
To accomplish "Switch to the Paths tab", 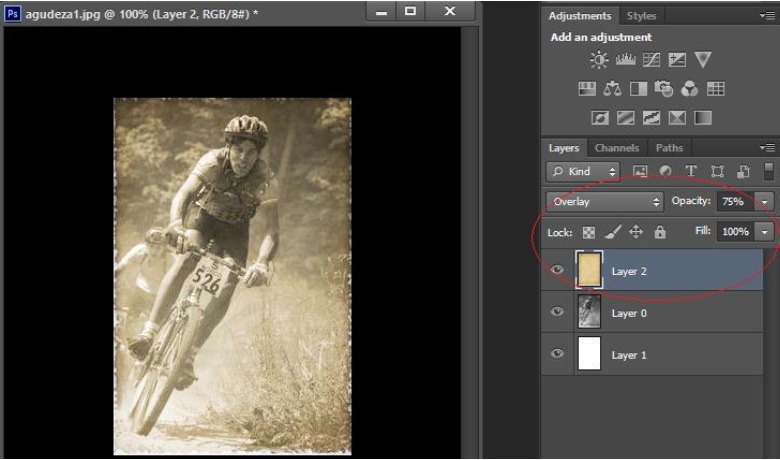I will (669, 148).
